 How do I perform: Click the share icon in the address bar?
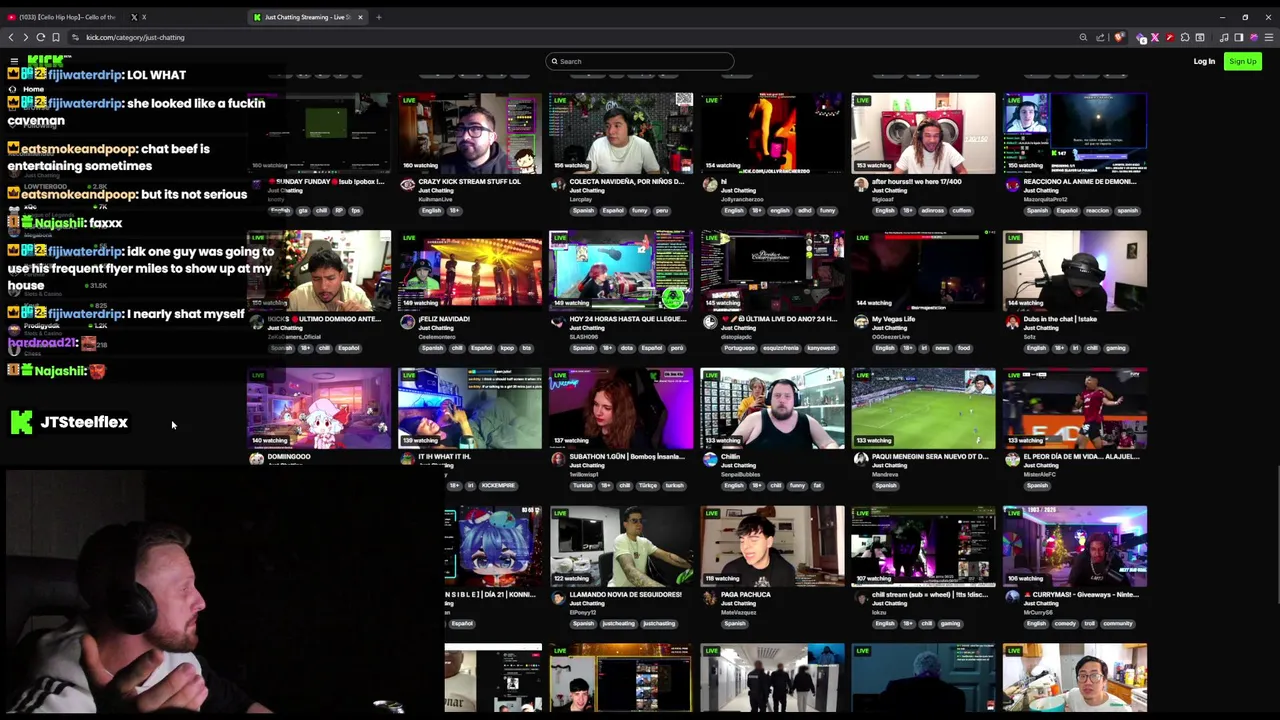click(1101, 37)
